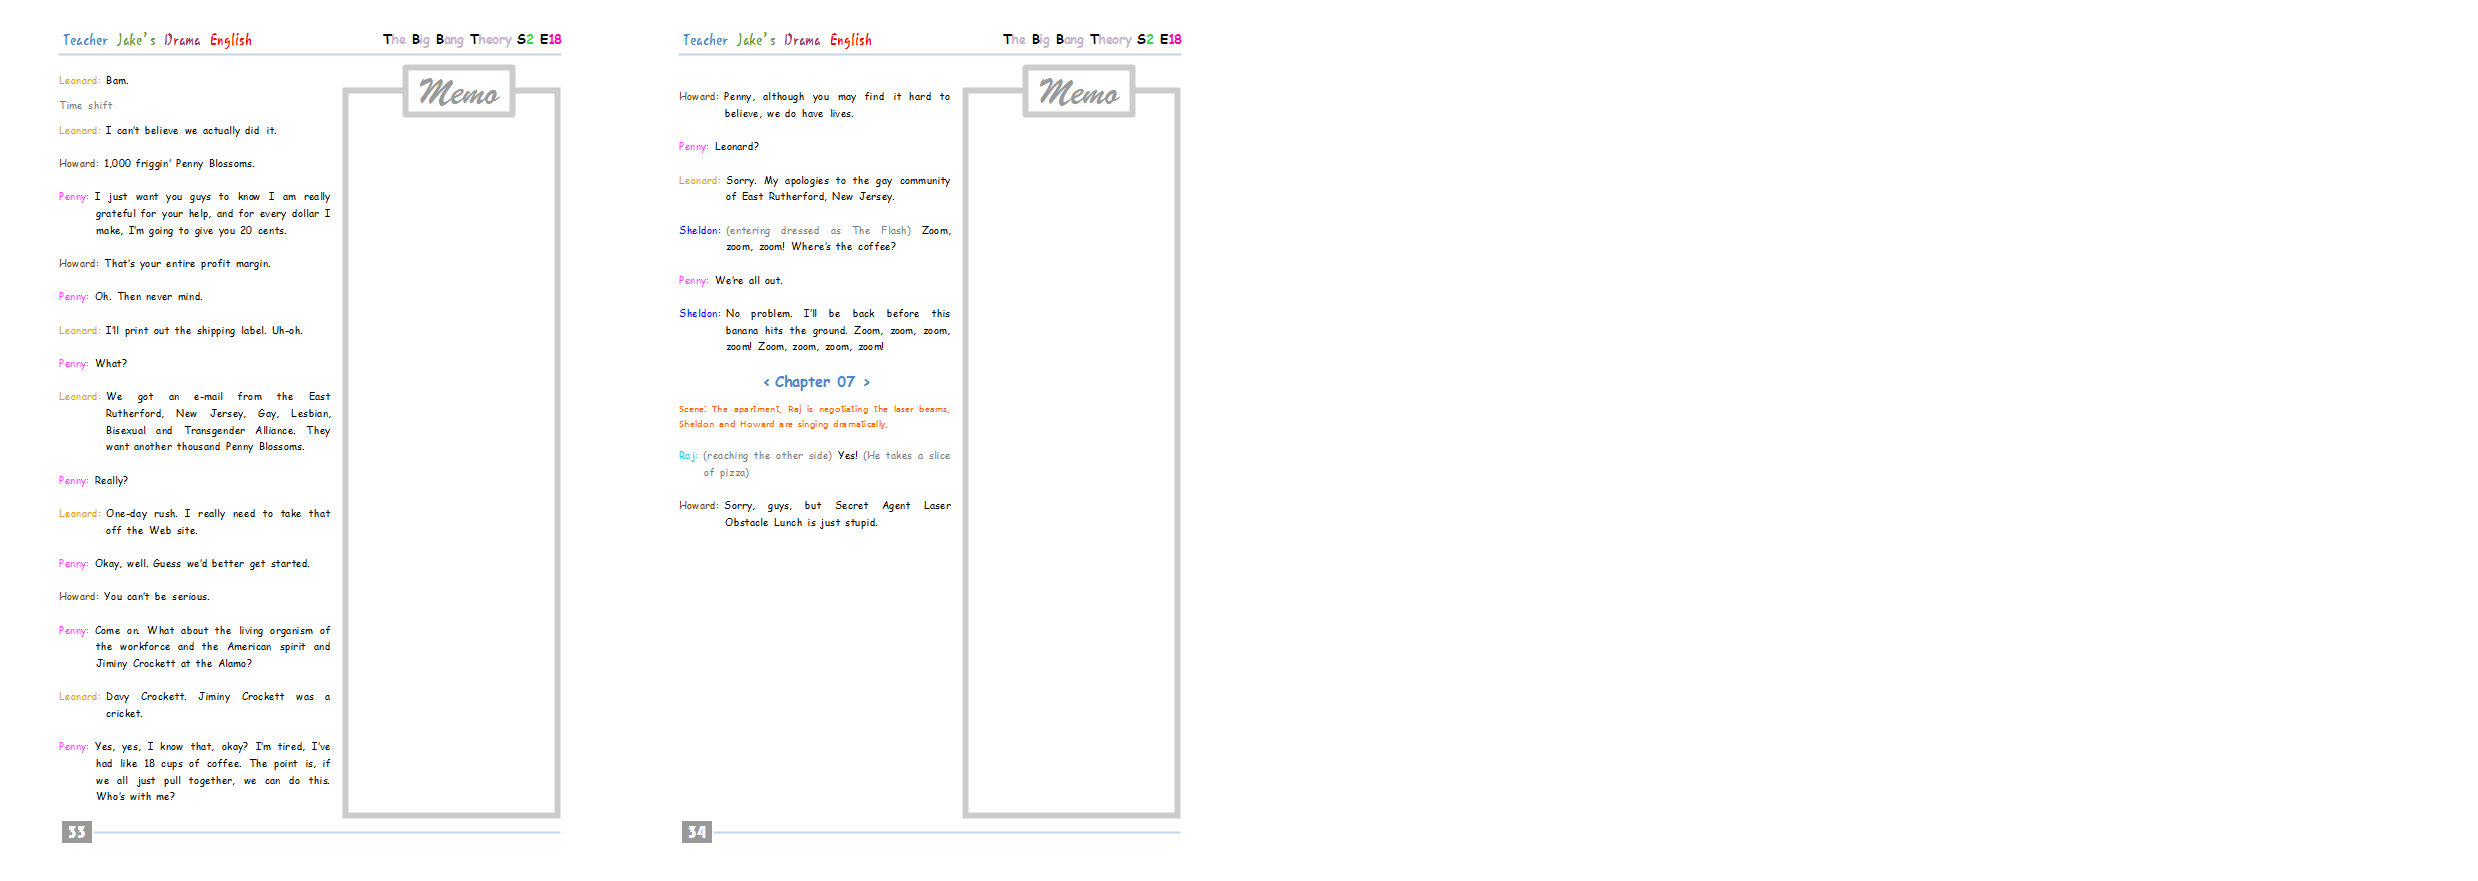Click 'want another thousand Penny Blossoms.' line
This screenshot has width=2478, height=881.
tap(205, 447)
